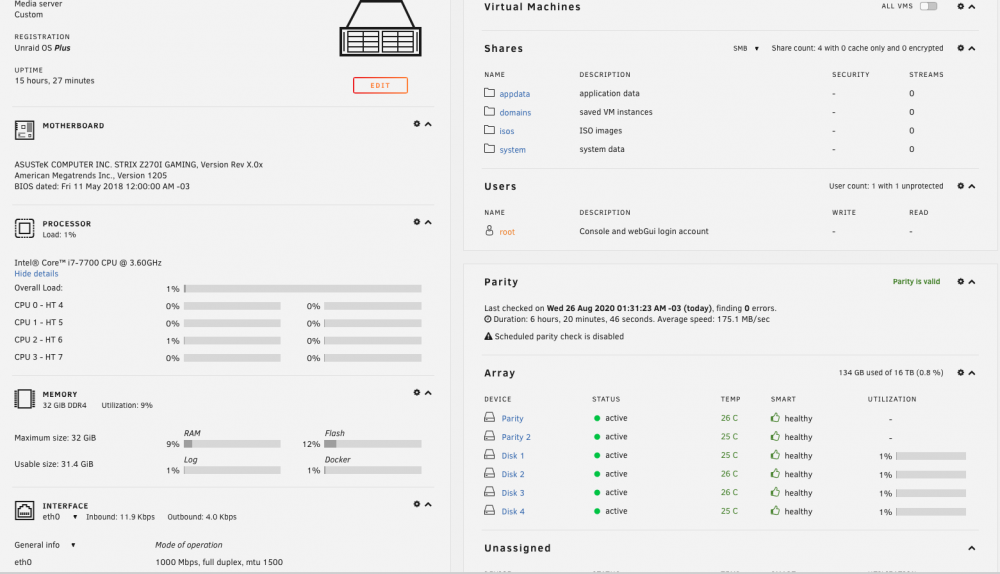Collapse the Parity section chevron
This screenshot has height=574, width=1000.
tap(972, 282)
